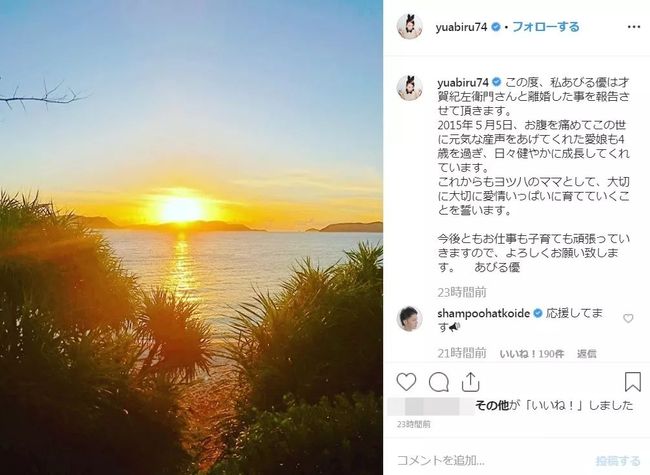Open yuabiru74 avatar beside the caption
This screenshot has width=650, height=475.
point(410,88)
